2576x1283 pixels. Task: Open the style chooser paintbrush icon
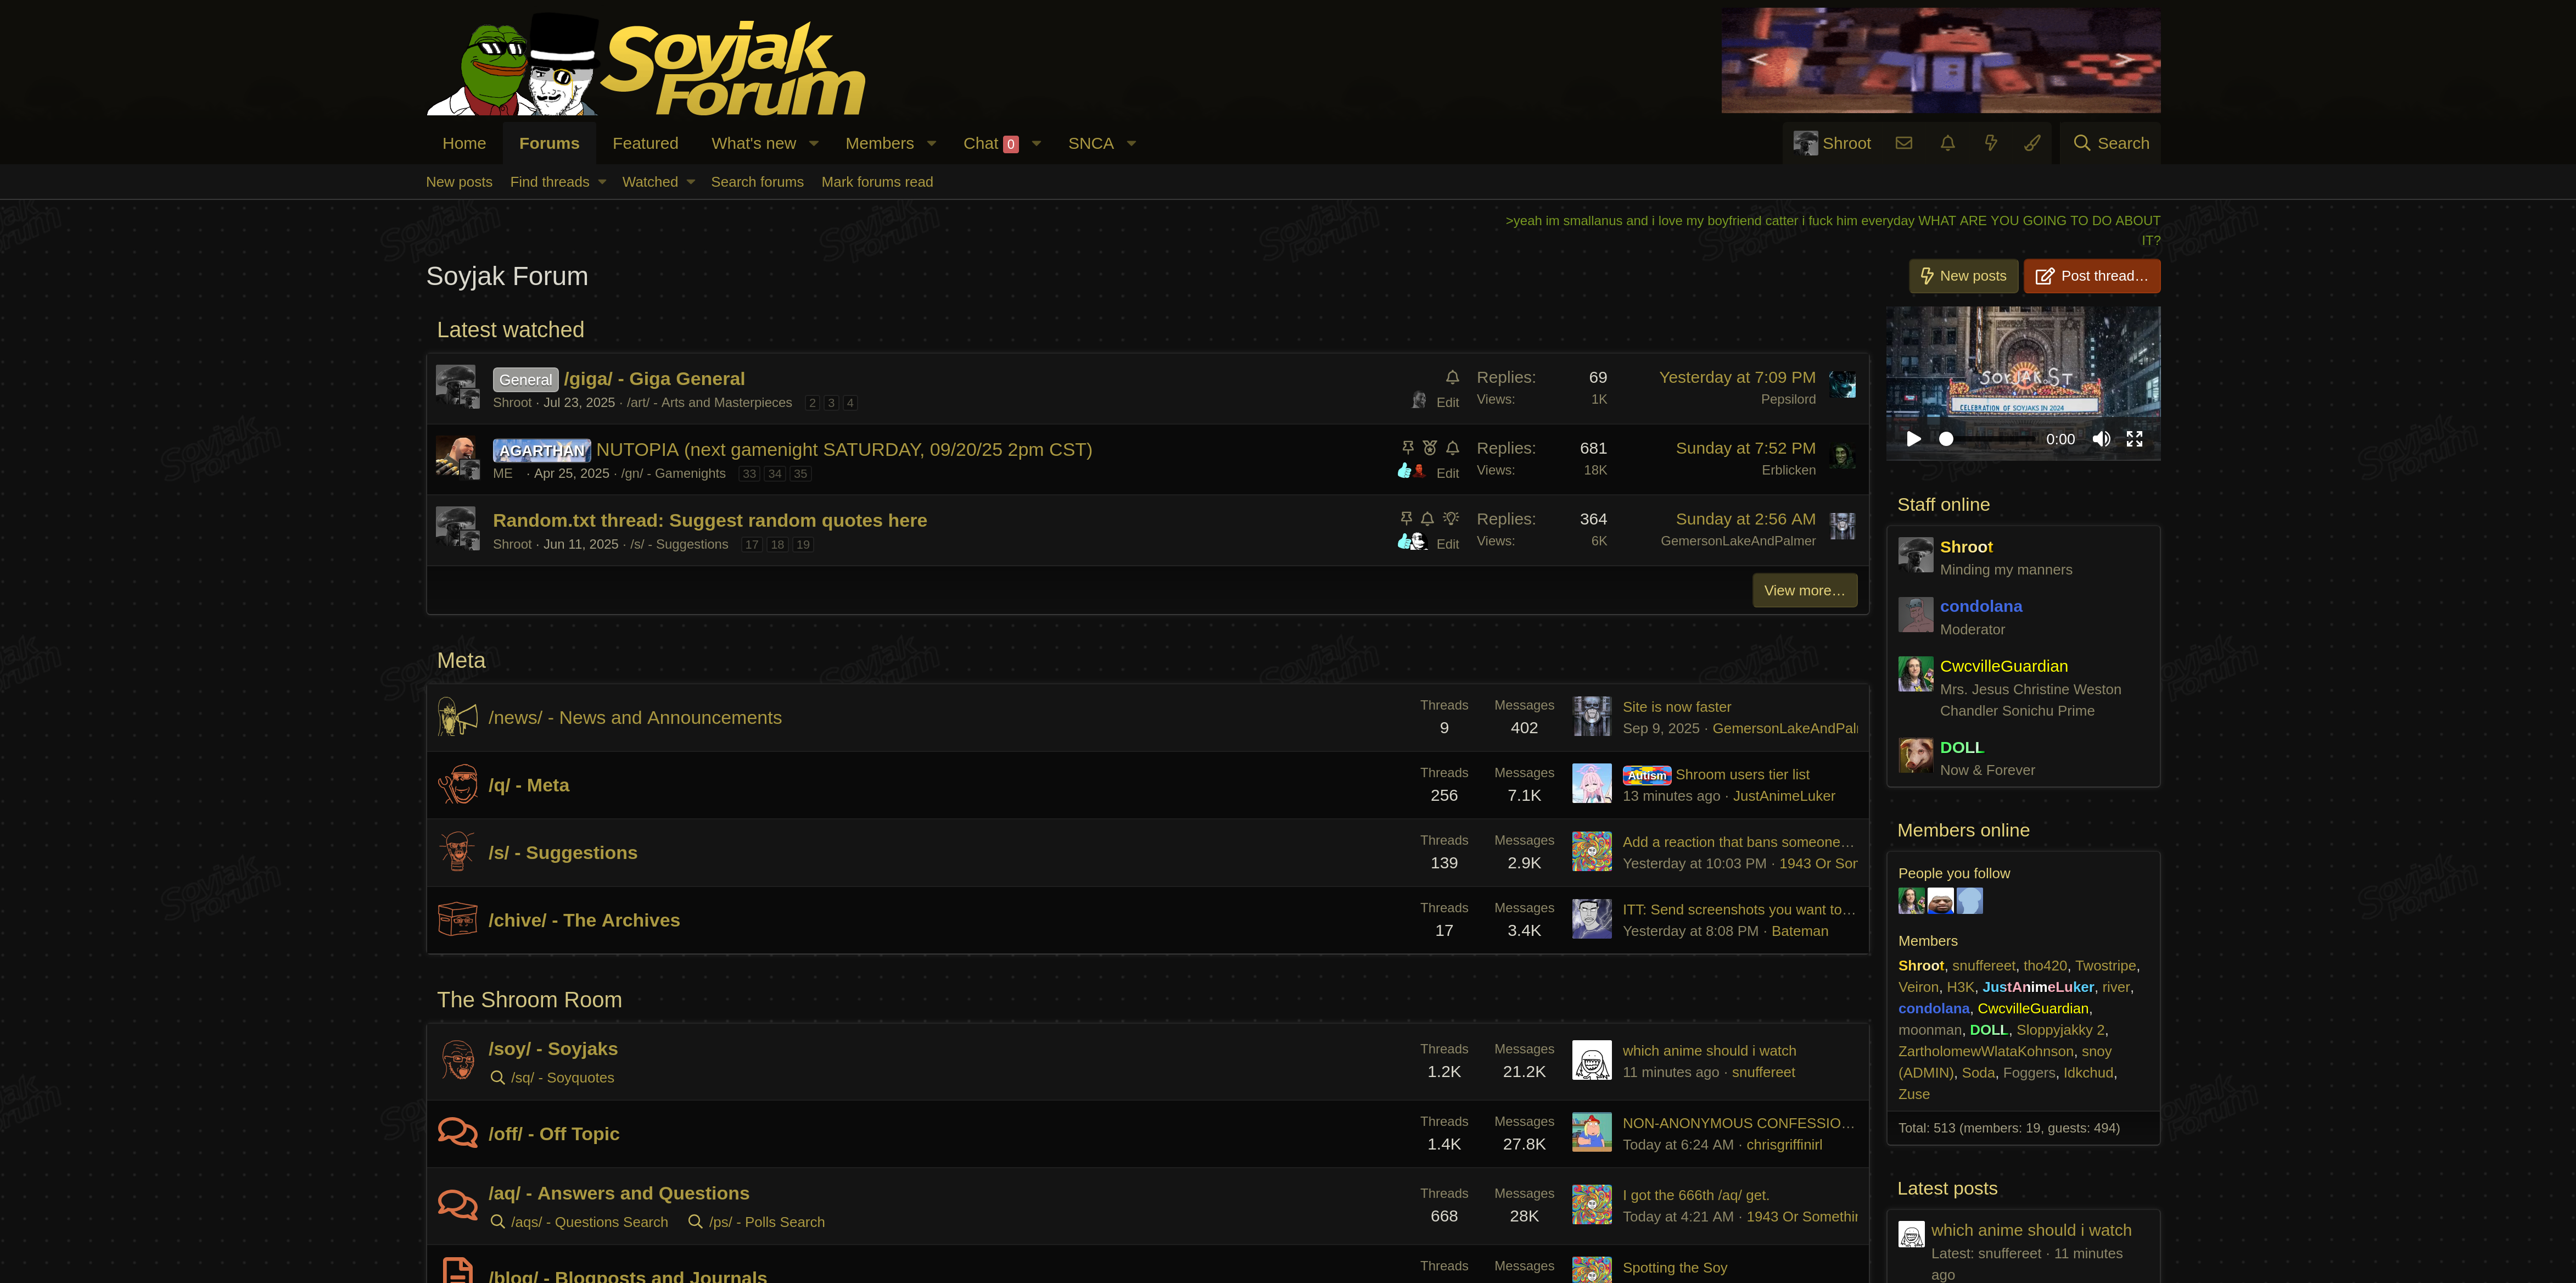point(2033,143)
